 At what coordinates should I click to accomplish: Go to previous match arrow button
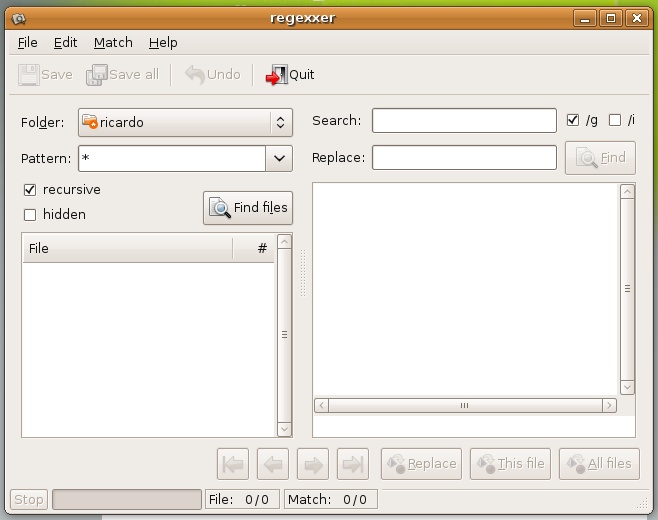pyautogui.click(x=273, y=464)
